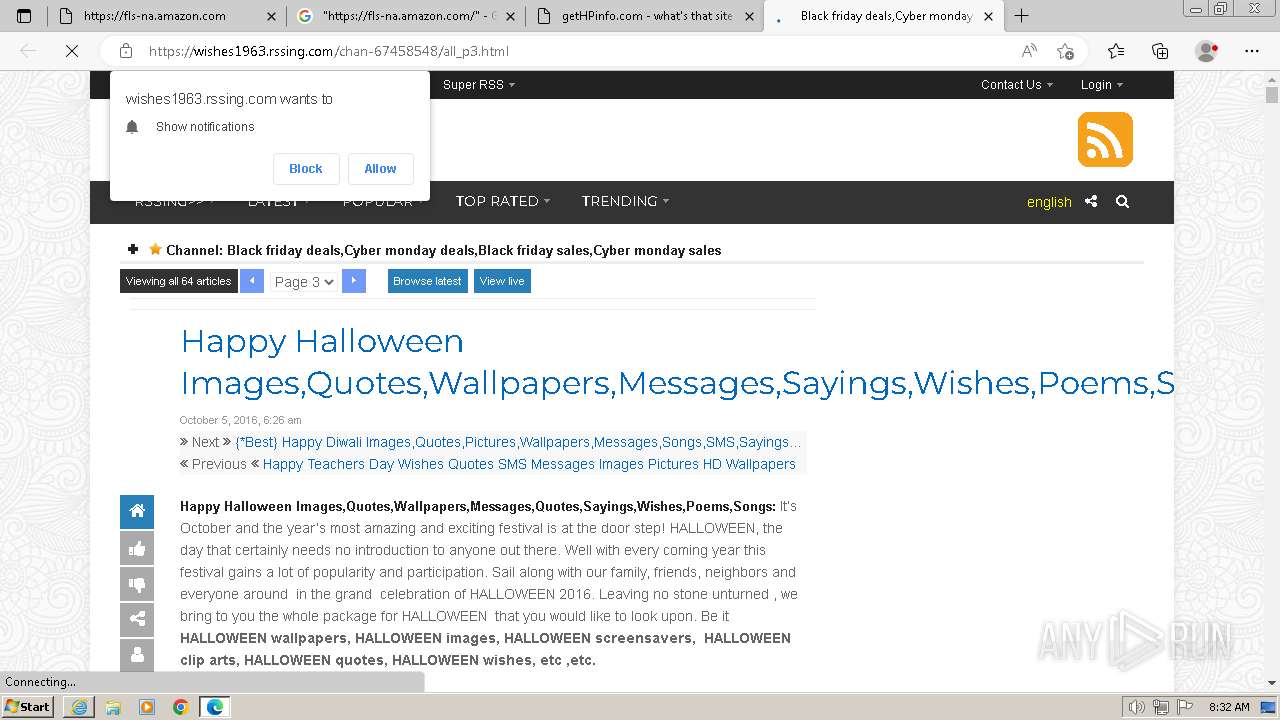
Task: Expand the Super RSS dropdown menu
Action: 479,85
